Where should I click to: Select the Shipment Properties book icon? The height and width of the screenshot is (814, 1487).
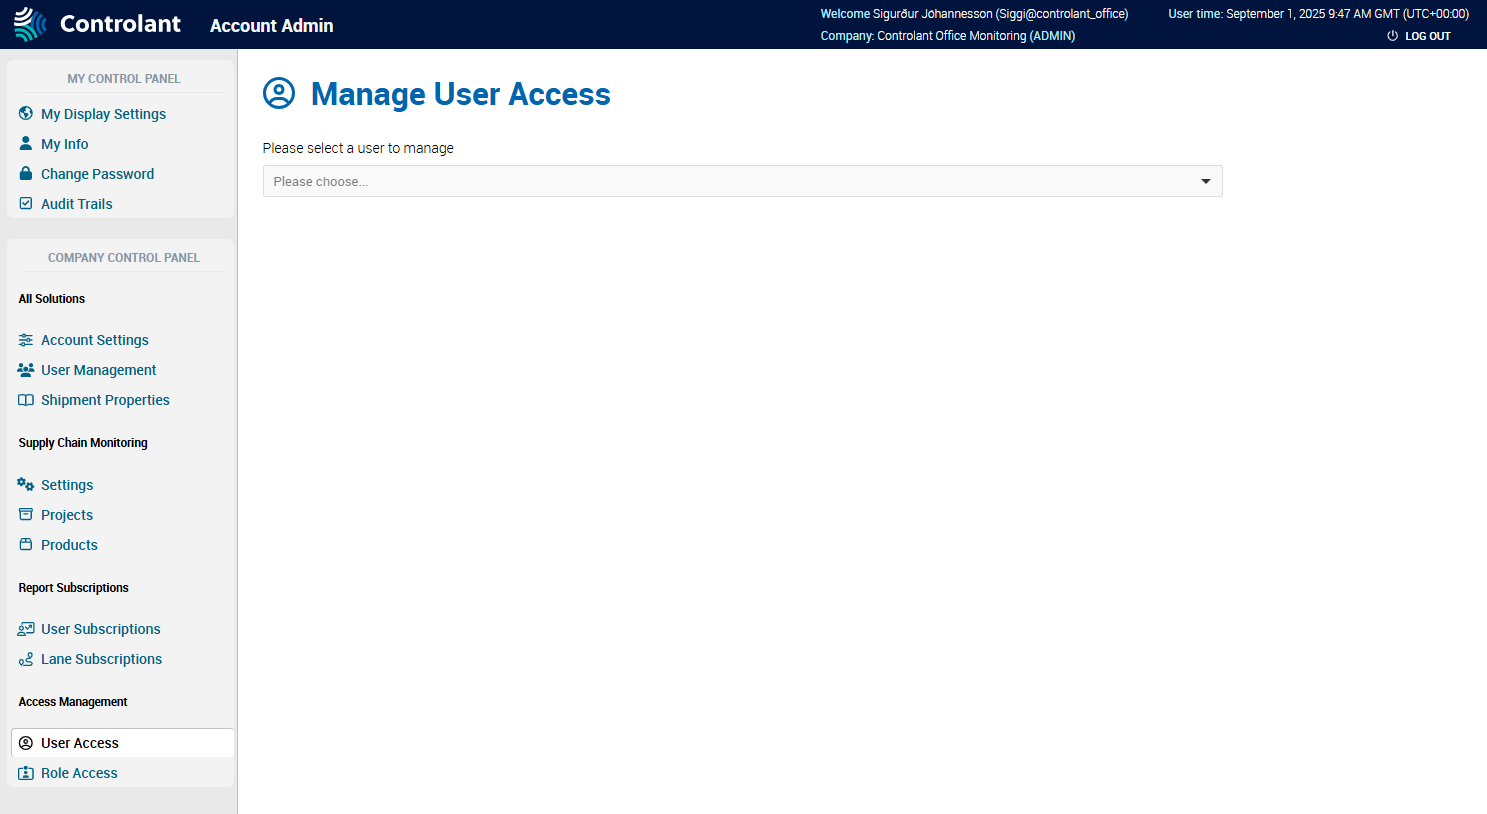(25, 399)
